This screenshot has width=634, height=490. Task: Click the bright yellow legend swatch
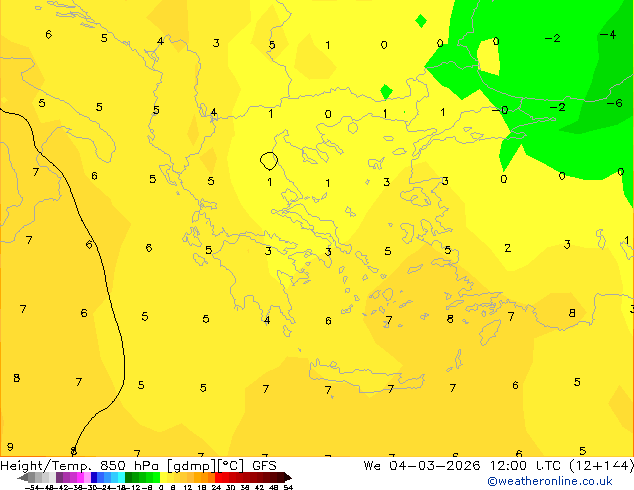[163, 477]
